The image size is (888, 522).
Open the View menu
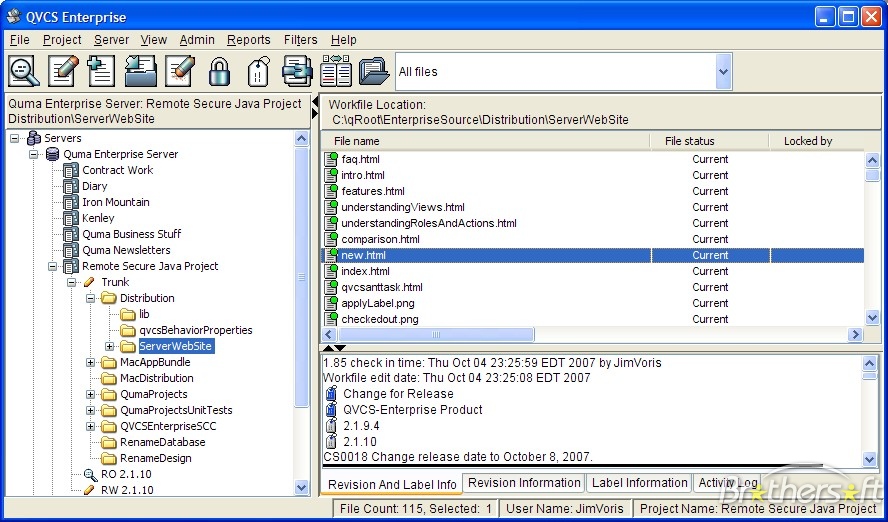[x=154, y=40]
